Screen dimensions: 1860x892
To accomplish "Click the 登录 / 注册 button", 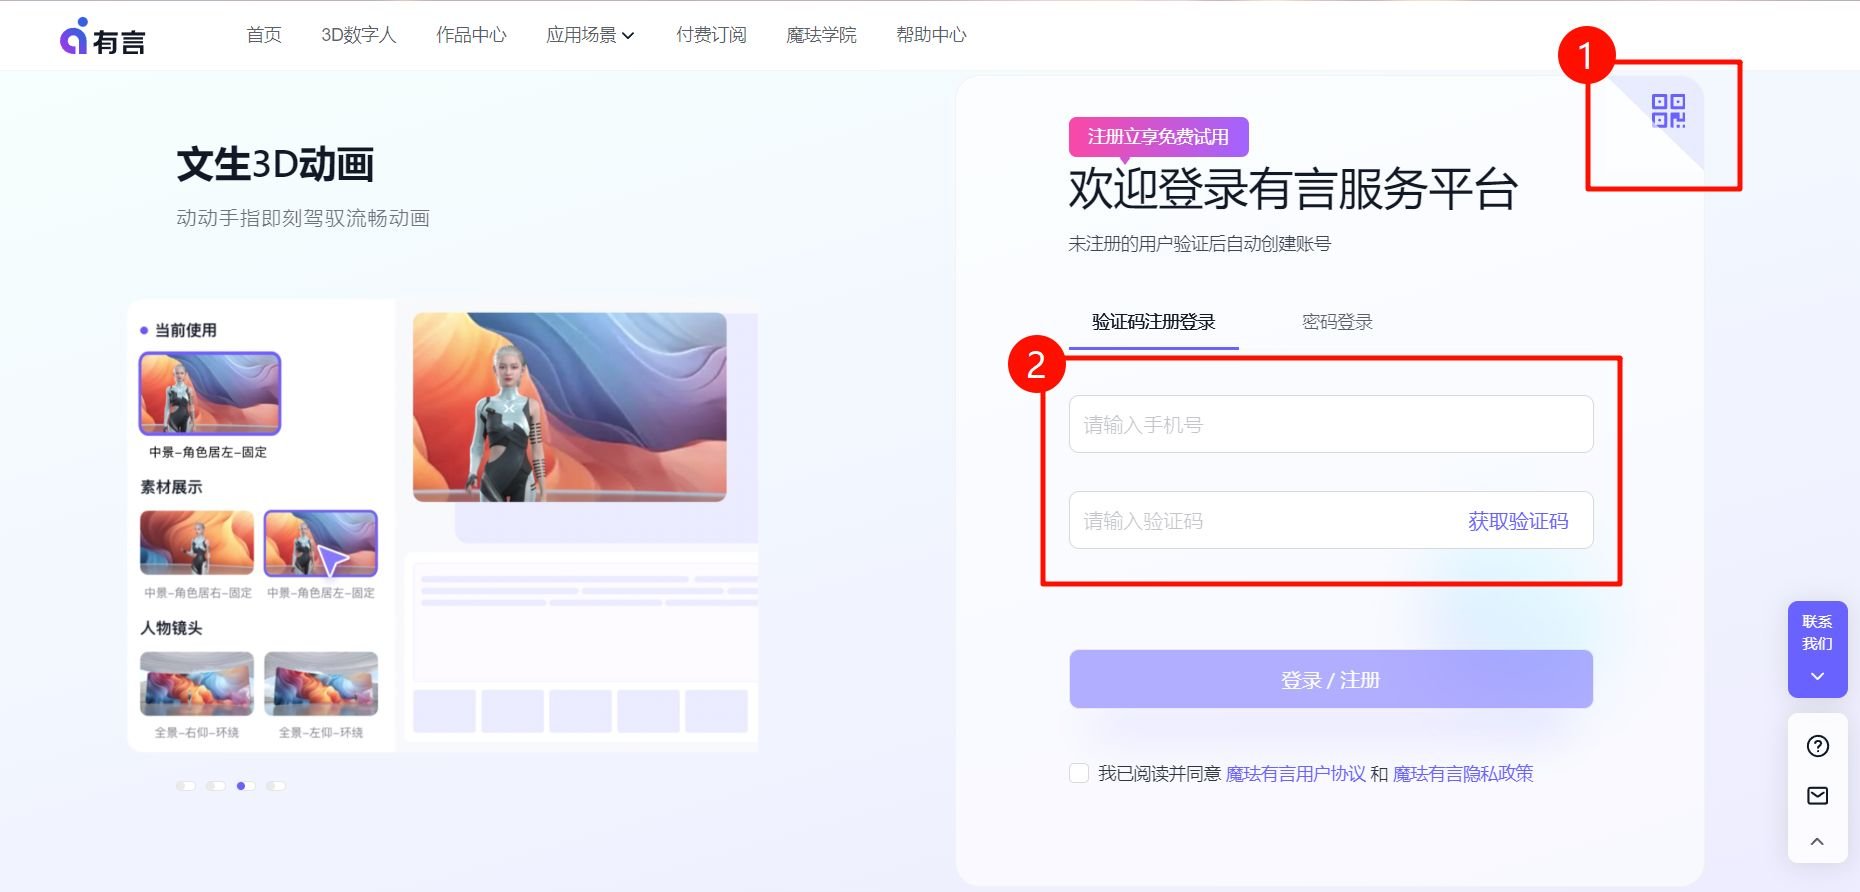I will [1330, 680].
